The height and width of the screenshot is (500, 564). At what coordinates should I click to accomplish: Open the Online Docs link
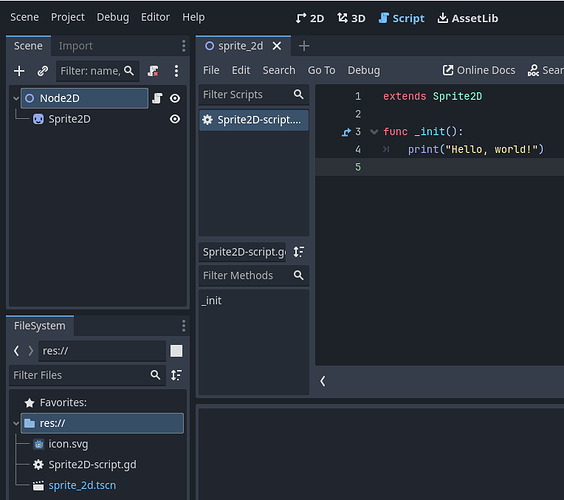coord(479,70)
